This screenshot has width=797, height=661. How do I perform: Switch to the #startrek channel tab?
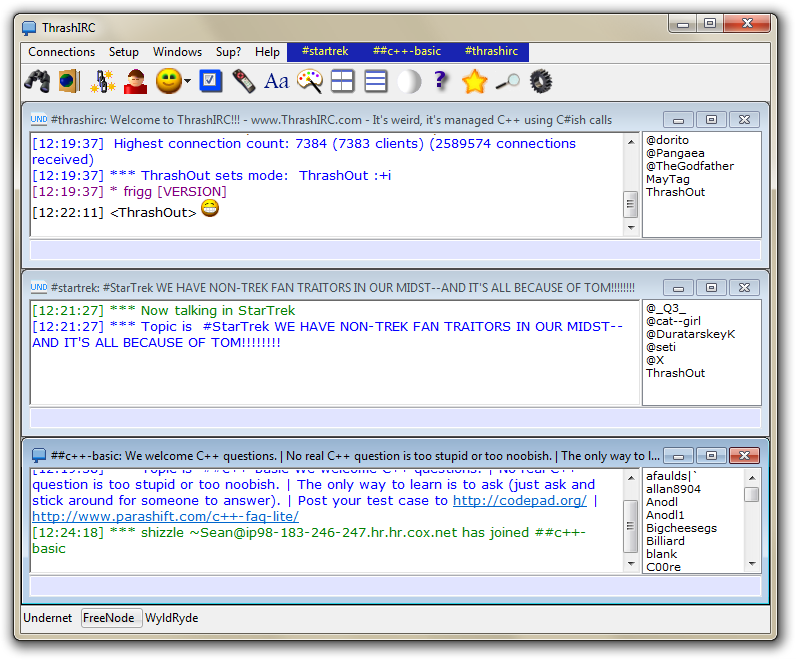point(325,51)
